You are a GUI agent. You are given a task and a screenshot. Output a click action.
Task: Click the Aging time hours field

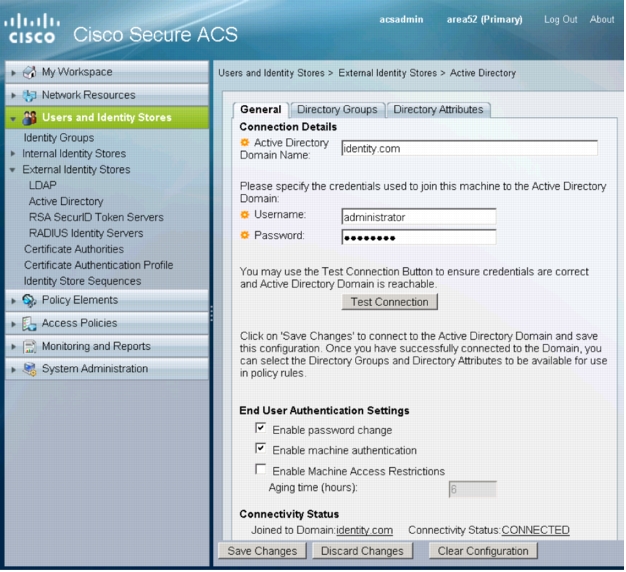coord(473,489)
